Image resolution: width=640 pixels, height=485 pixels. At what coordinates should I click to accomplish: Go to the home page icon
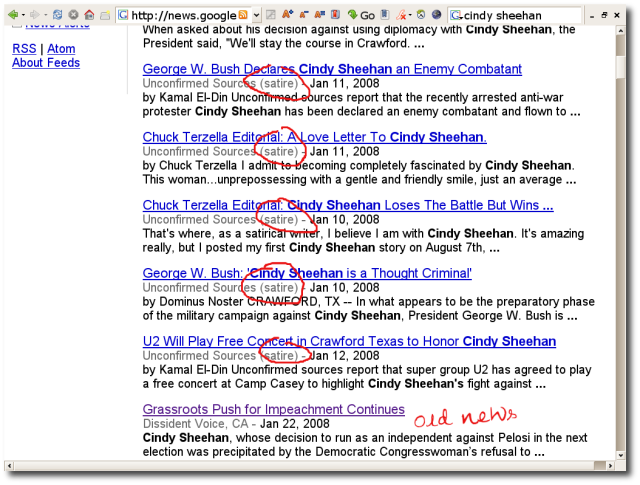click(x=89, y=15)
